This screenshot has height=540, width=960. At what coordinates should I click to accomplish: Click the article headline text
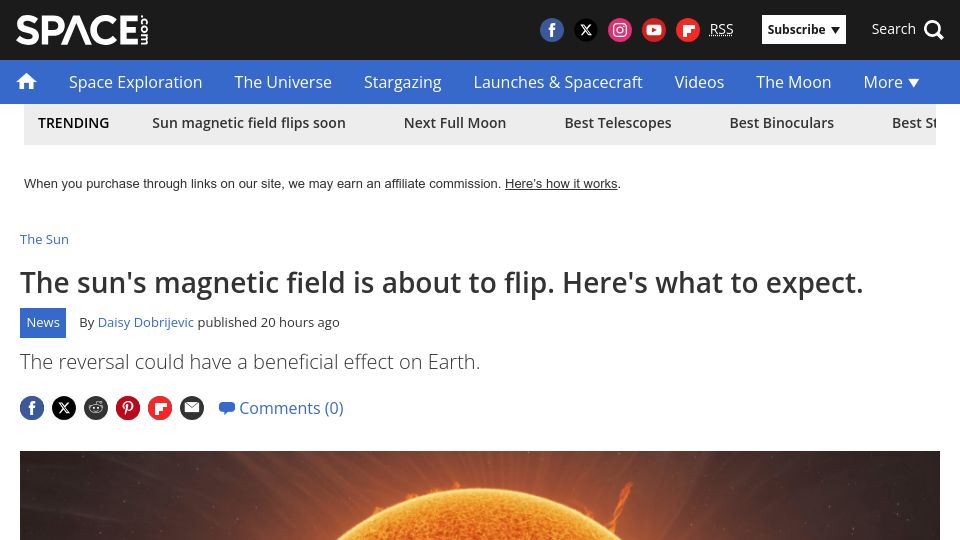[441, 283]
